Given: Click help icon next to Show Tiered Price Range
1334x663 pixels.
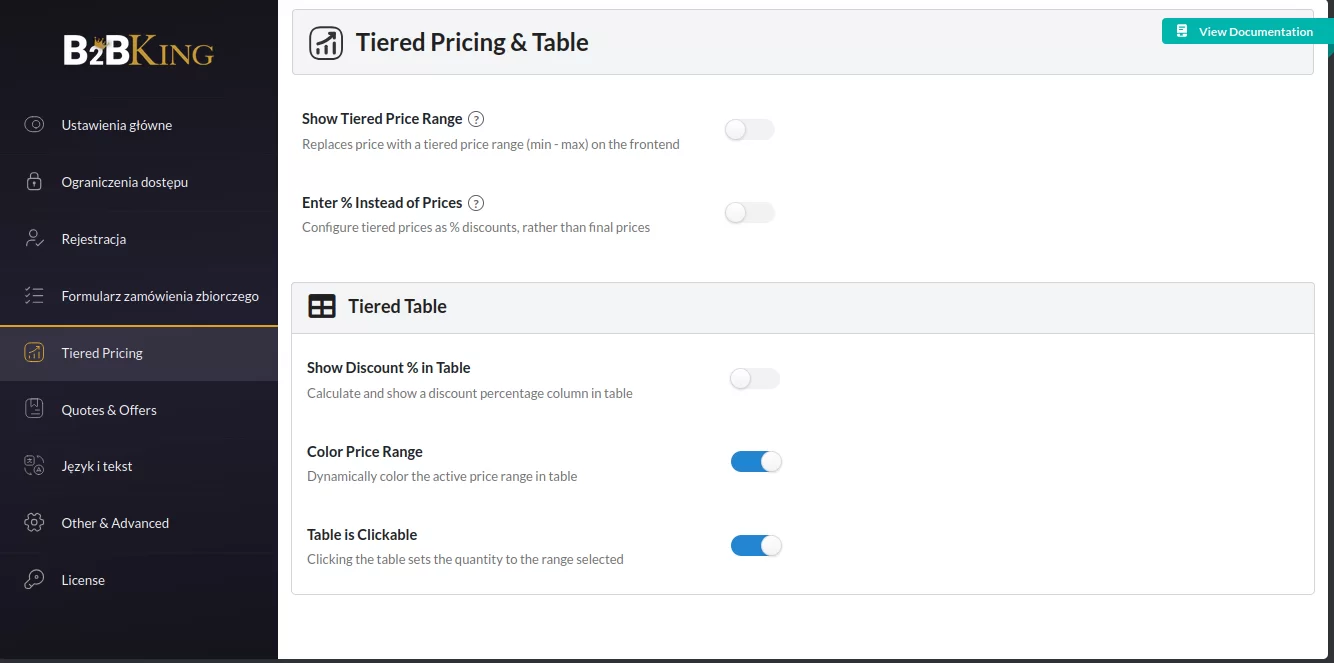Looking at the screenshot, I should [476, 119].
